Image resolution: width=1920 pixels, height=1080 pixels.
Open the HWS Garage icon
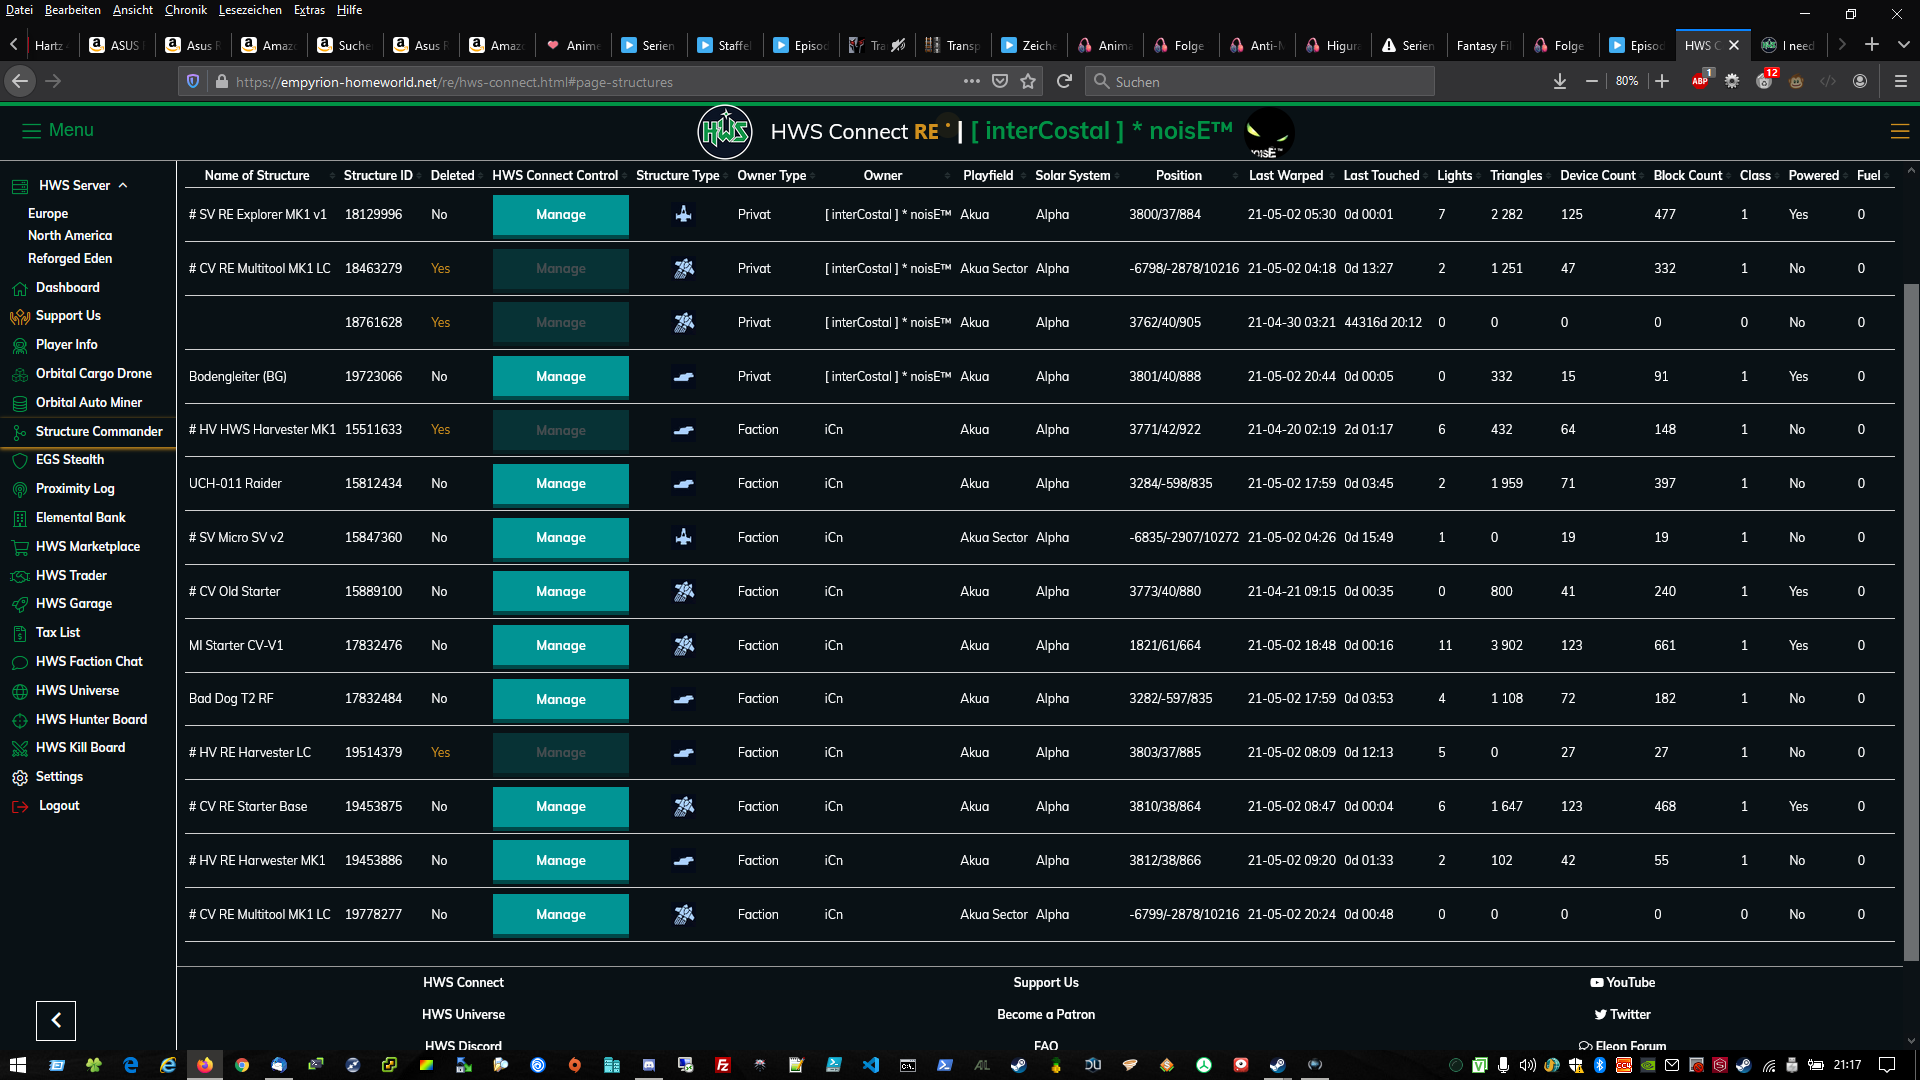19,604
